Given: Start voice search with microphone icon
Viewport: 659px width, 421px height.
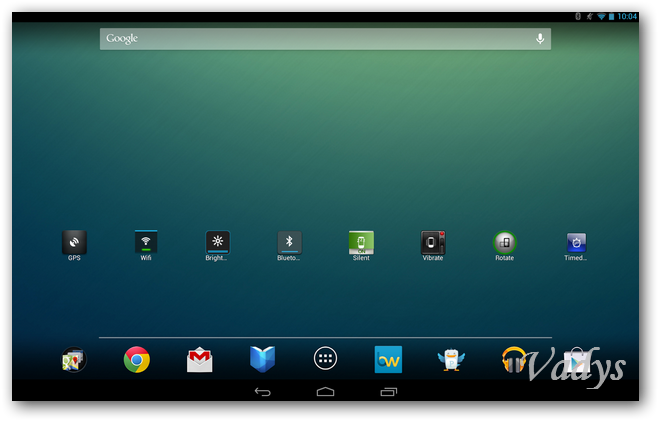Looking at the screenshot, I should (x=540, y=38).
